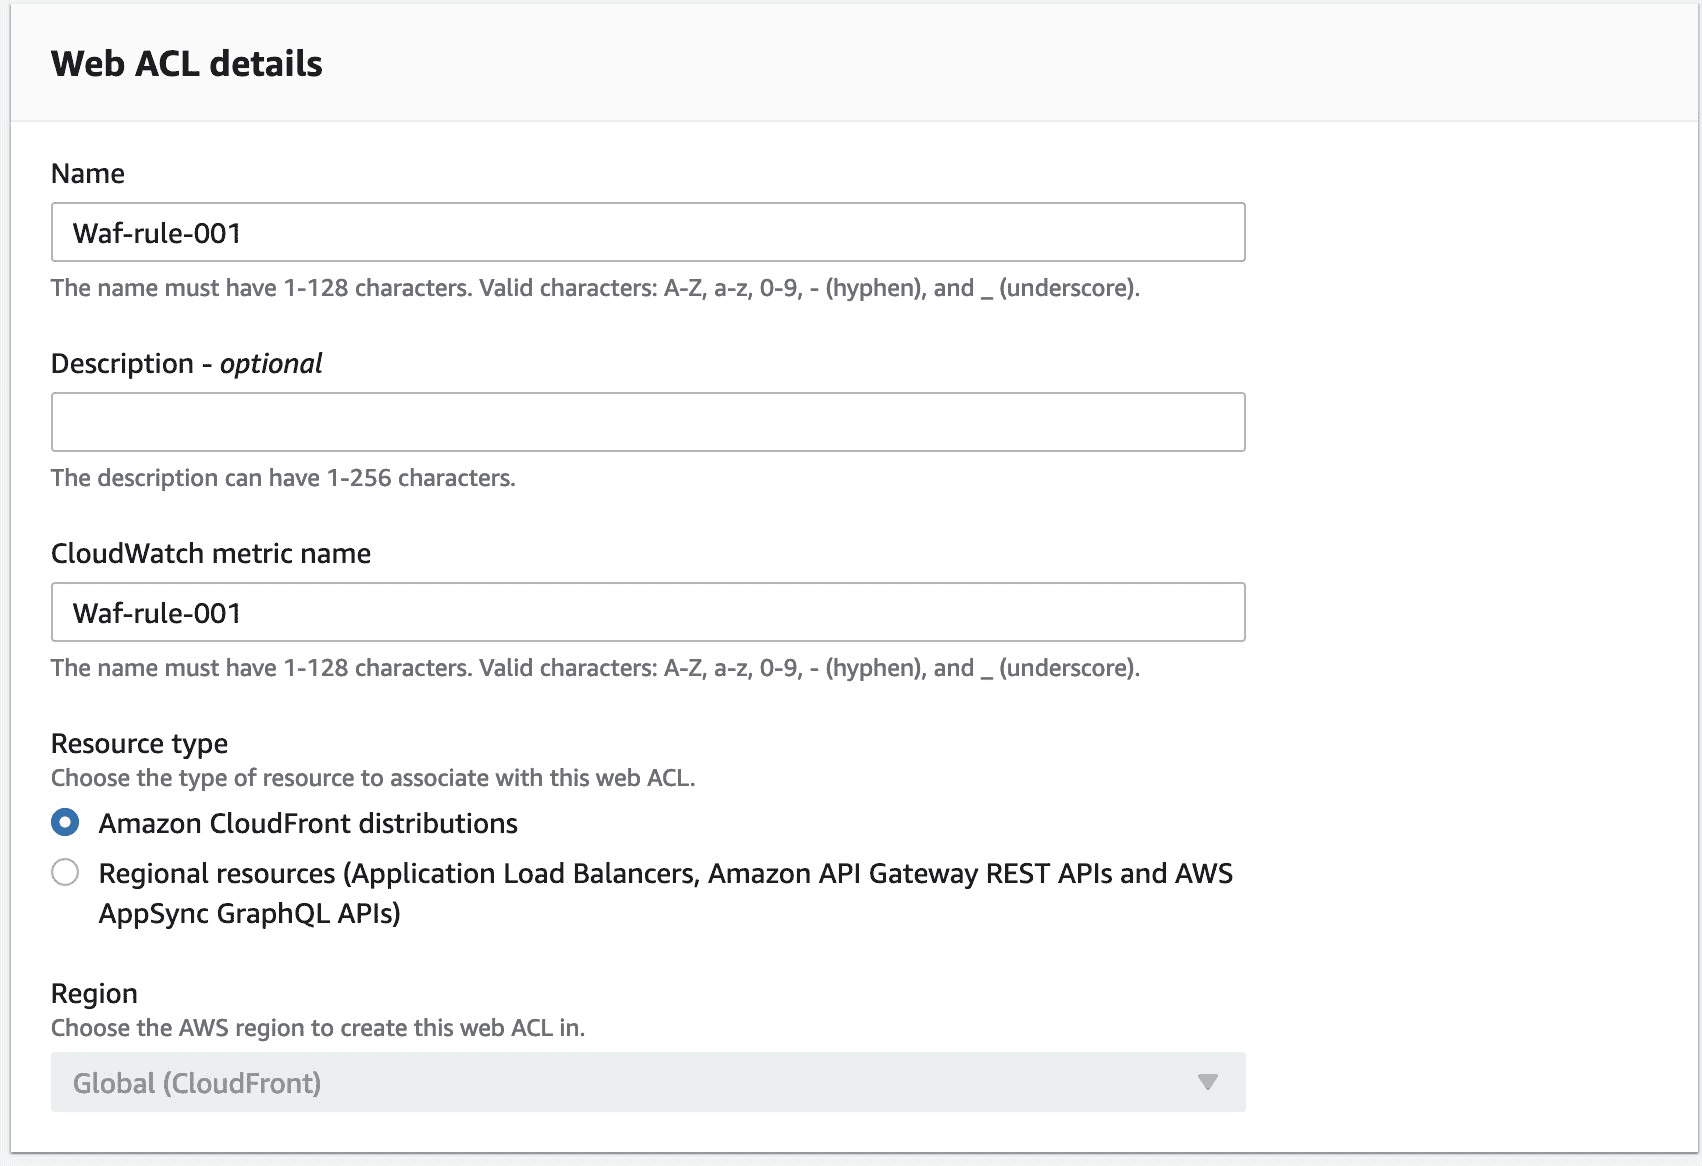Click 'Choose the AWS region' helper text
Image resolution: width=1702 pixels, height=1166 pixels.
click(x=318, y=1028)
